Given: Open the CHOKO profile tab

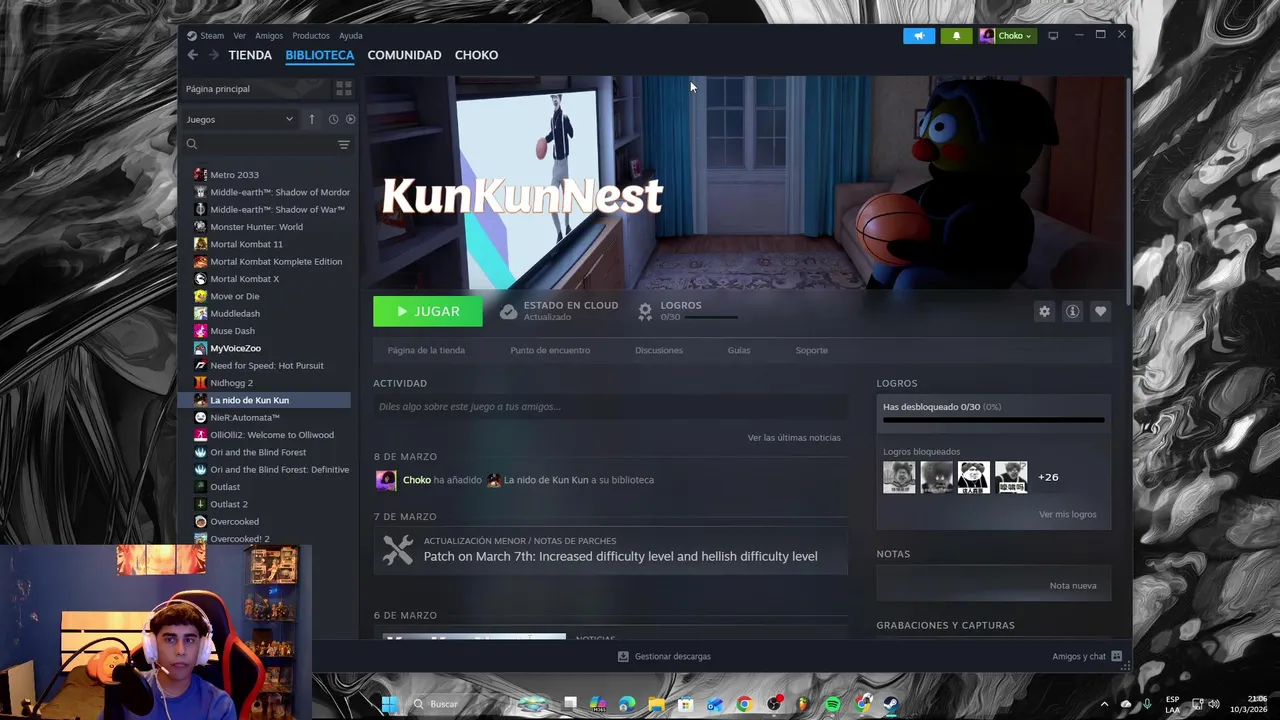Looking at the screenshot, I should [x=476, y=55].
